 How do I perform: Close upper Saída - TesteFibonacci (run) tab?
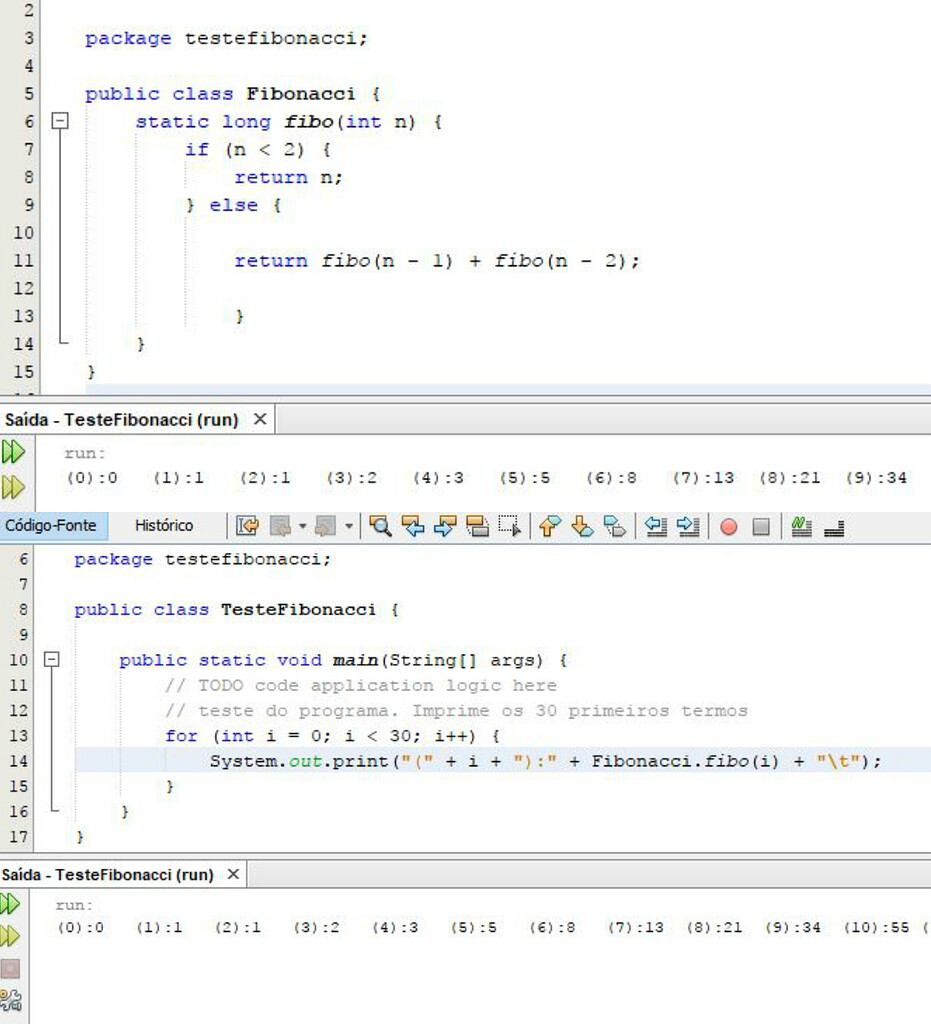260,419
